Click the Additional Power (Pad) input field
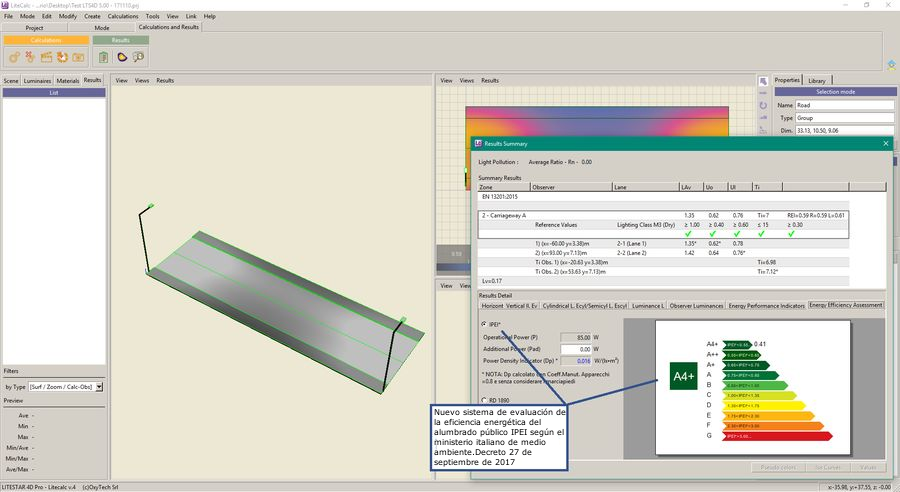This screenshot has height=492, width=900. click(577, 348)
